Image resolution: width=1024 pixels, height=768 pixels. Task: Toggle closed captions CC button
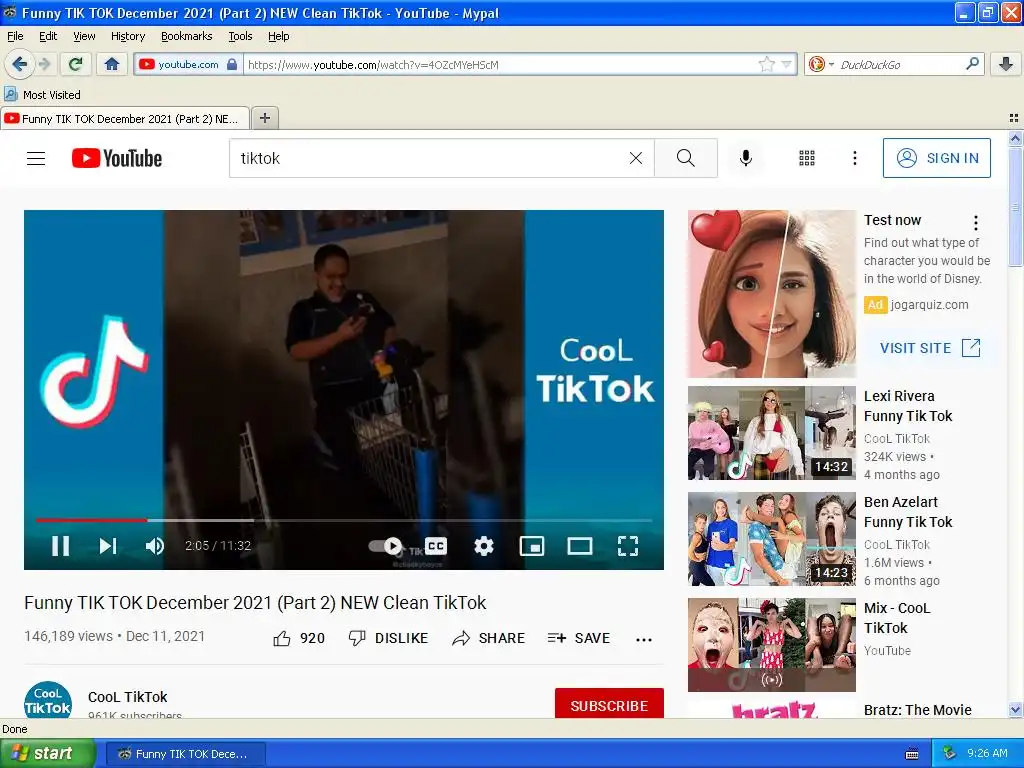coord(436,546)
